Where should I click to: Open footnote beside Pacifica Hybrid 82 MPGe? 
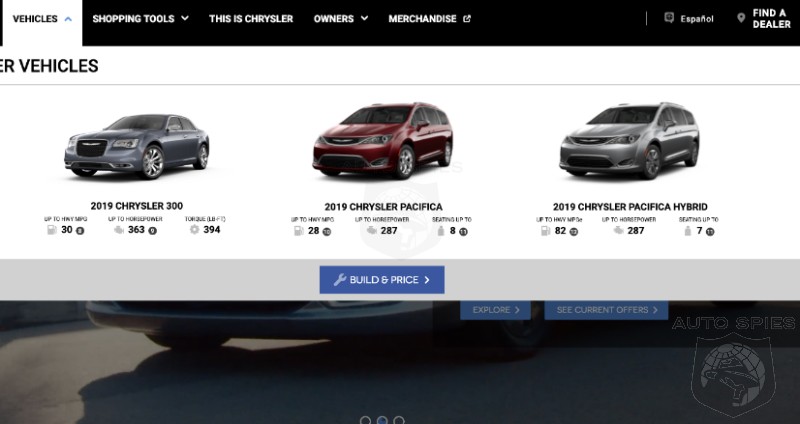(574, 232)
